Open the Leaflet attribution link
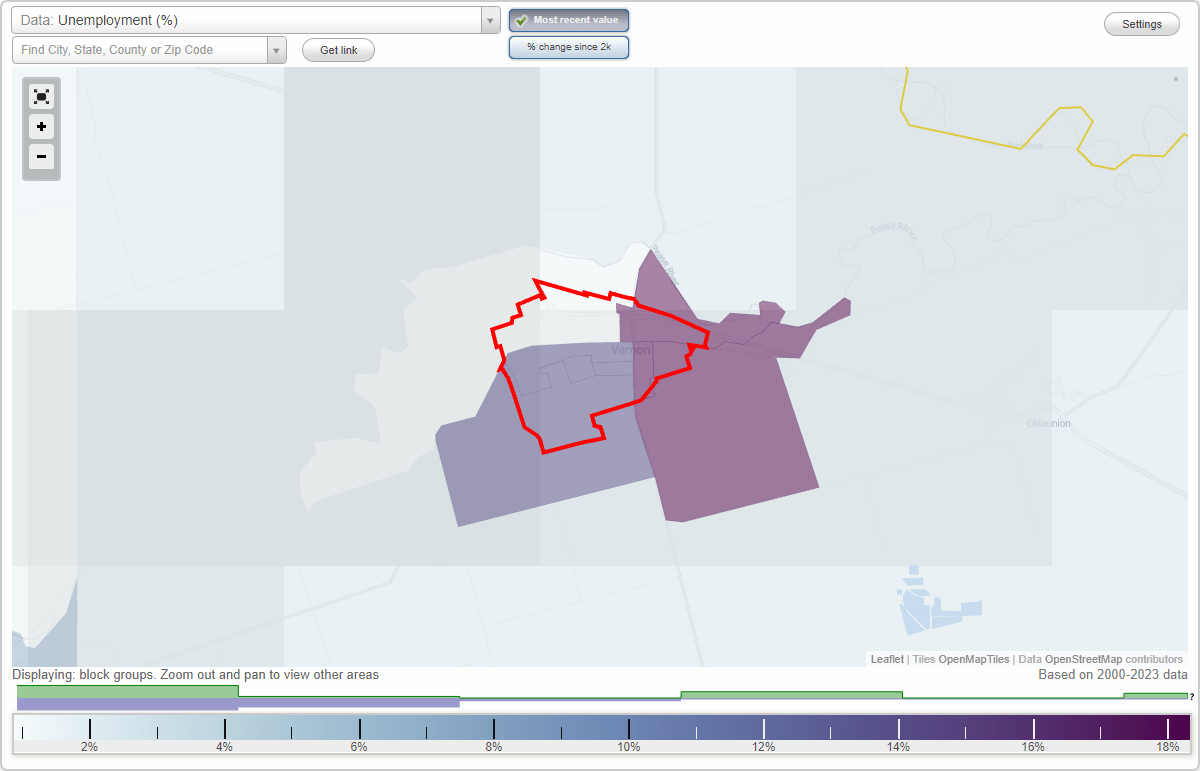 (886, 659)
